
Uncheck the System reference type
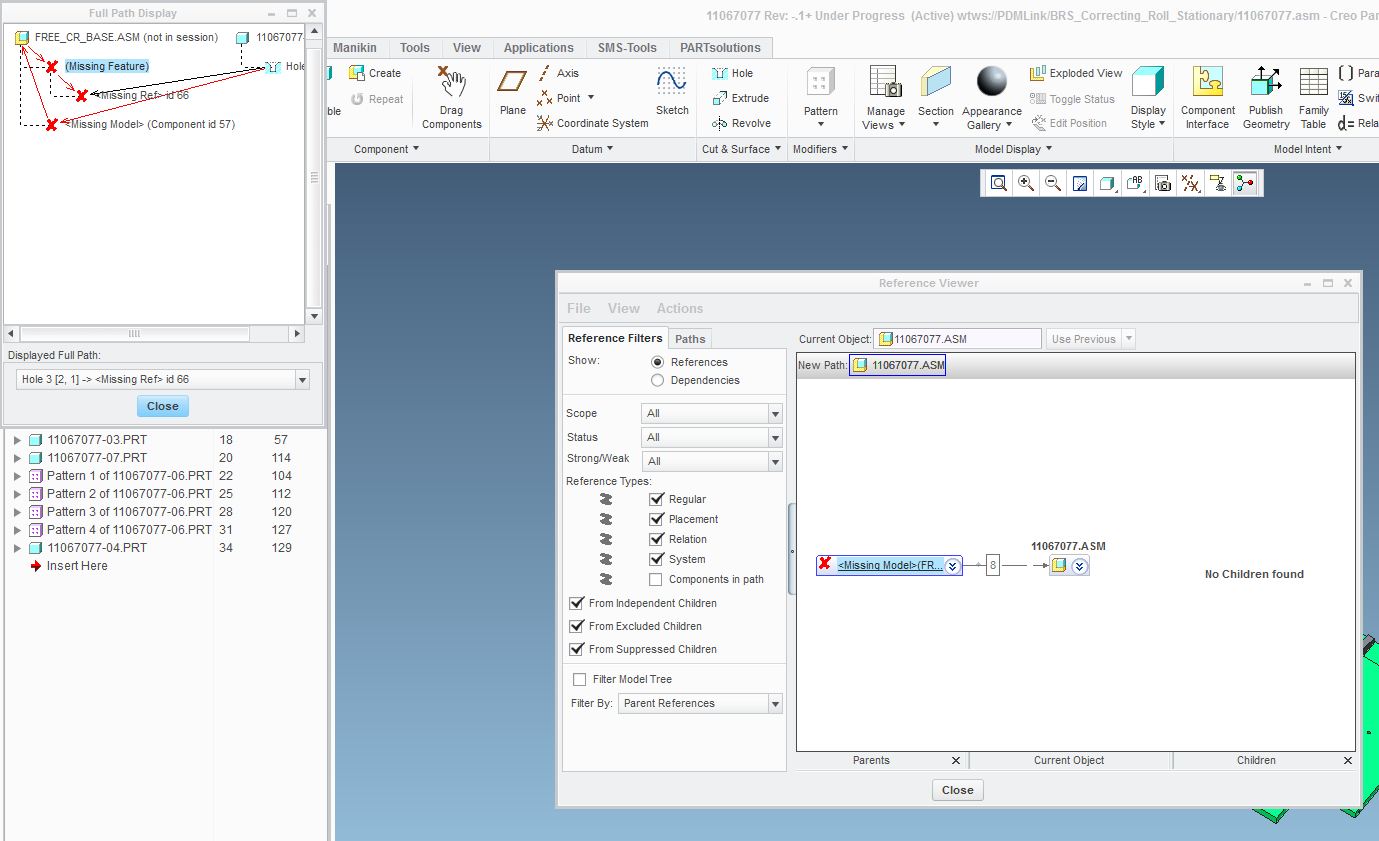[657, 559]
